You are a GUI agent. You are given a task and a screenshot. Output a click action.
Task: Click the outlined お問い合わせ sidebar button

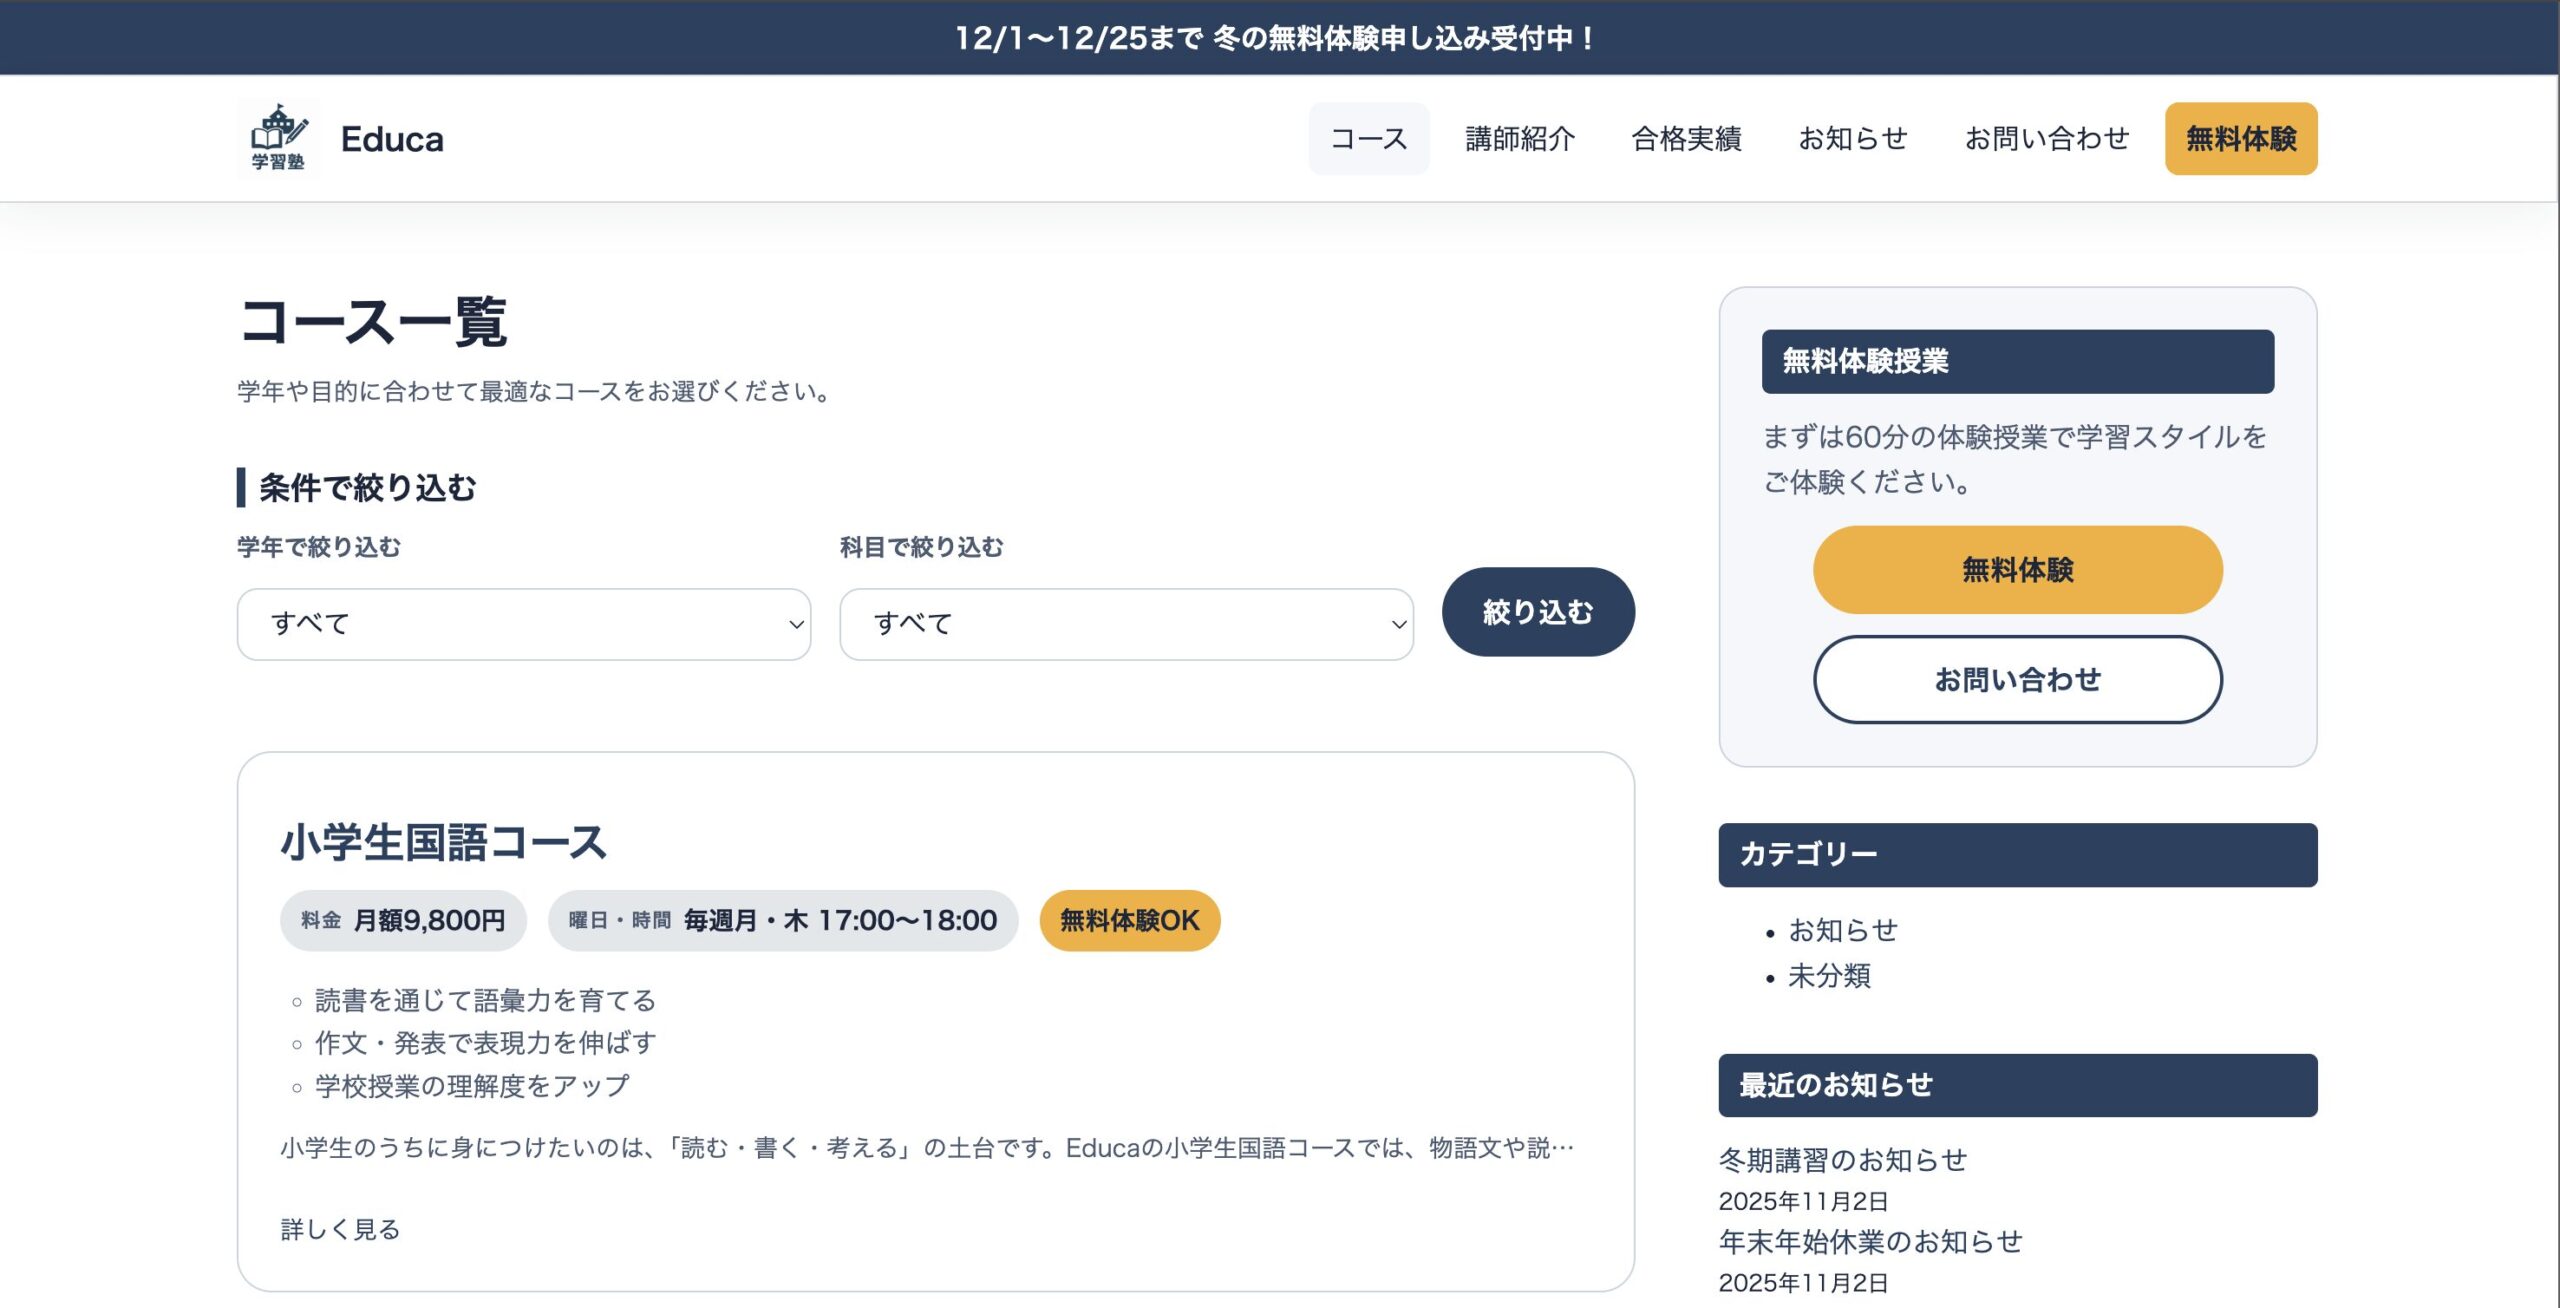coord(2017,679)
